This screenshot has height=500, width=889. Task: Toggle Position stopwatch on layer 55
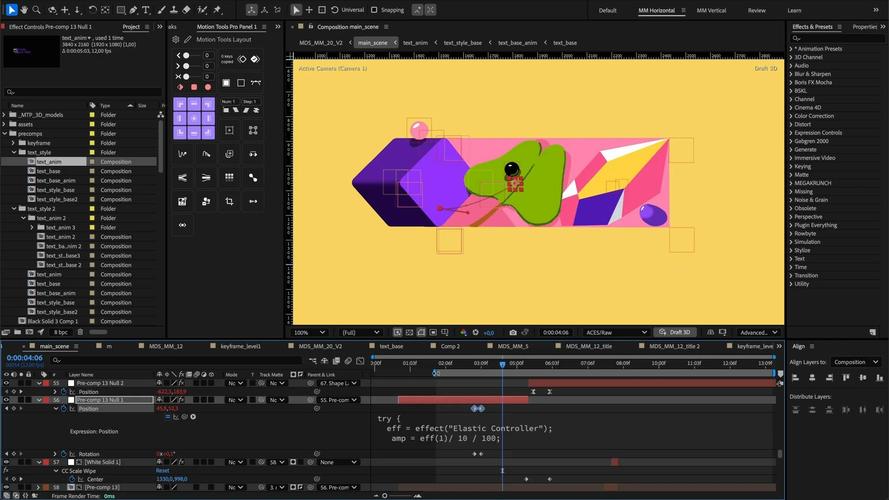point(64,392)
